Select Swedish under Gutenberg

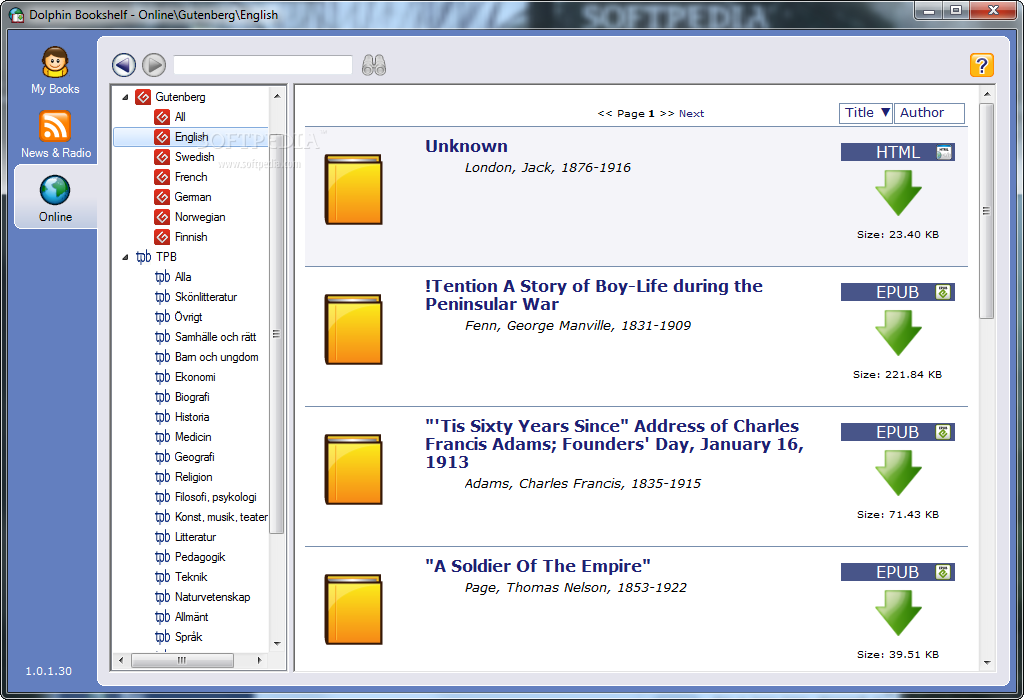[x=194, y=157]
